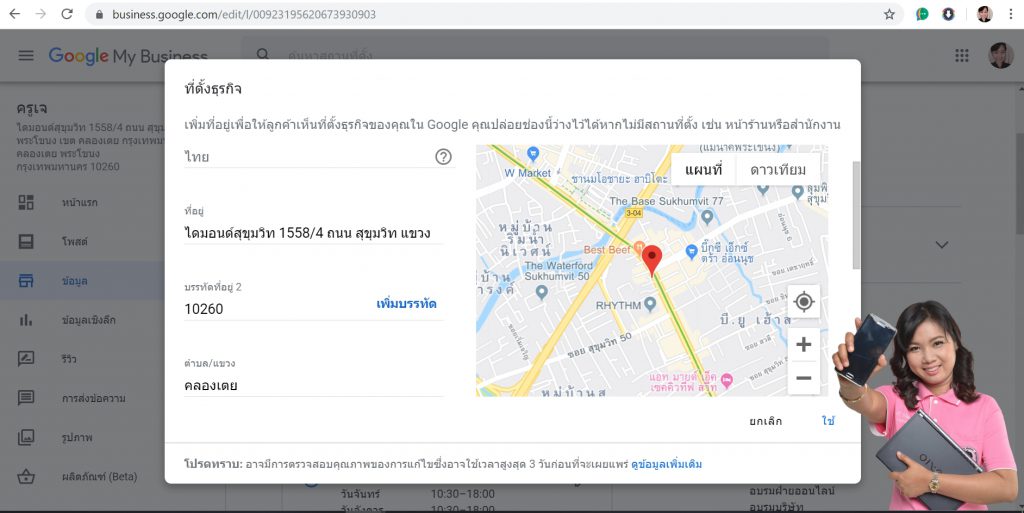Screen dimensions: 1024x513
Task: Click the W Market place marker
Action: (533, 153)
